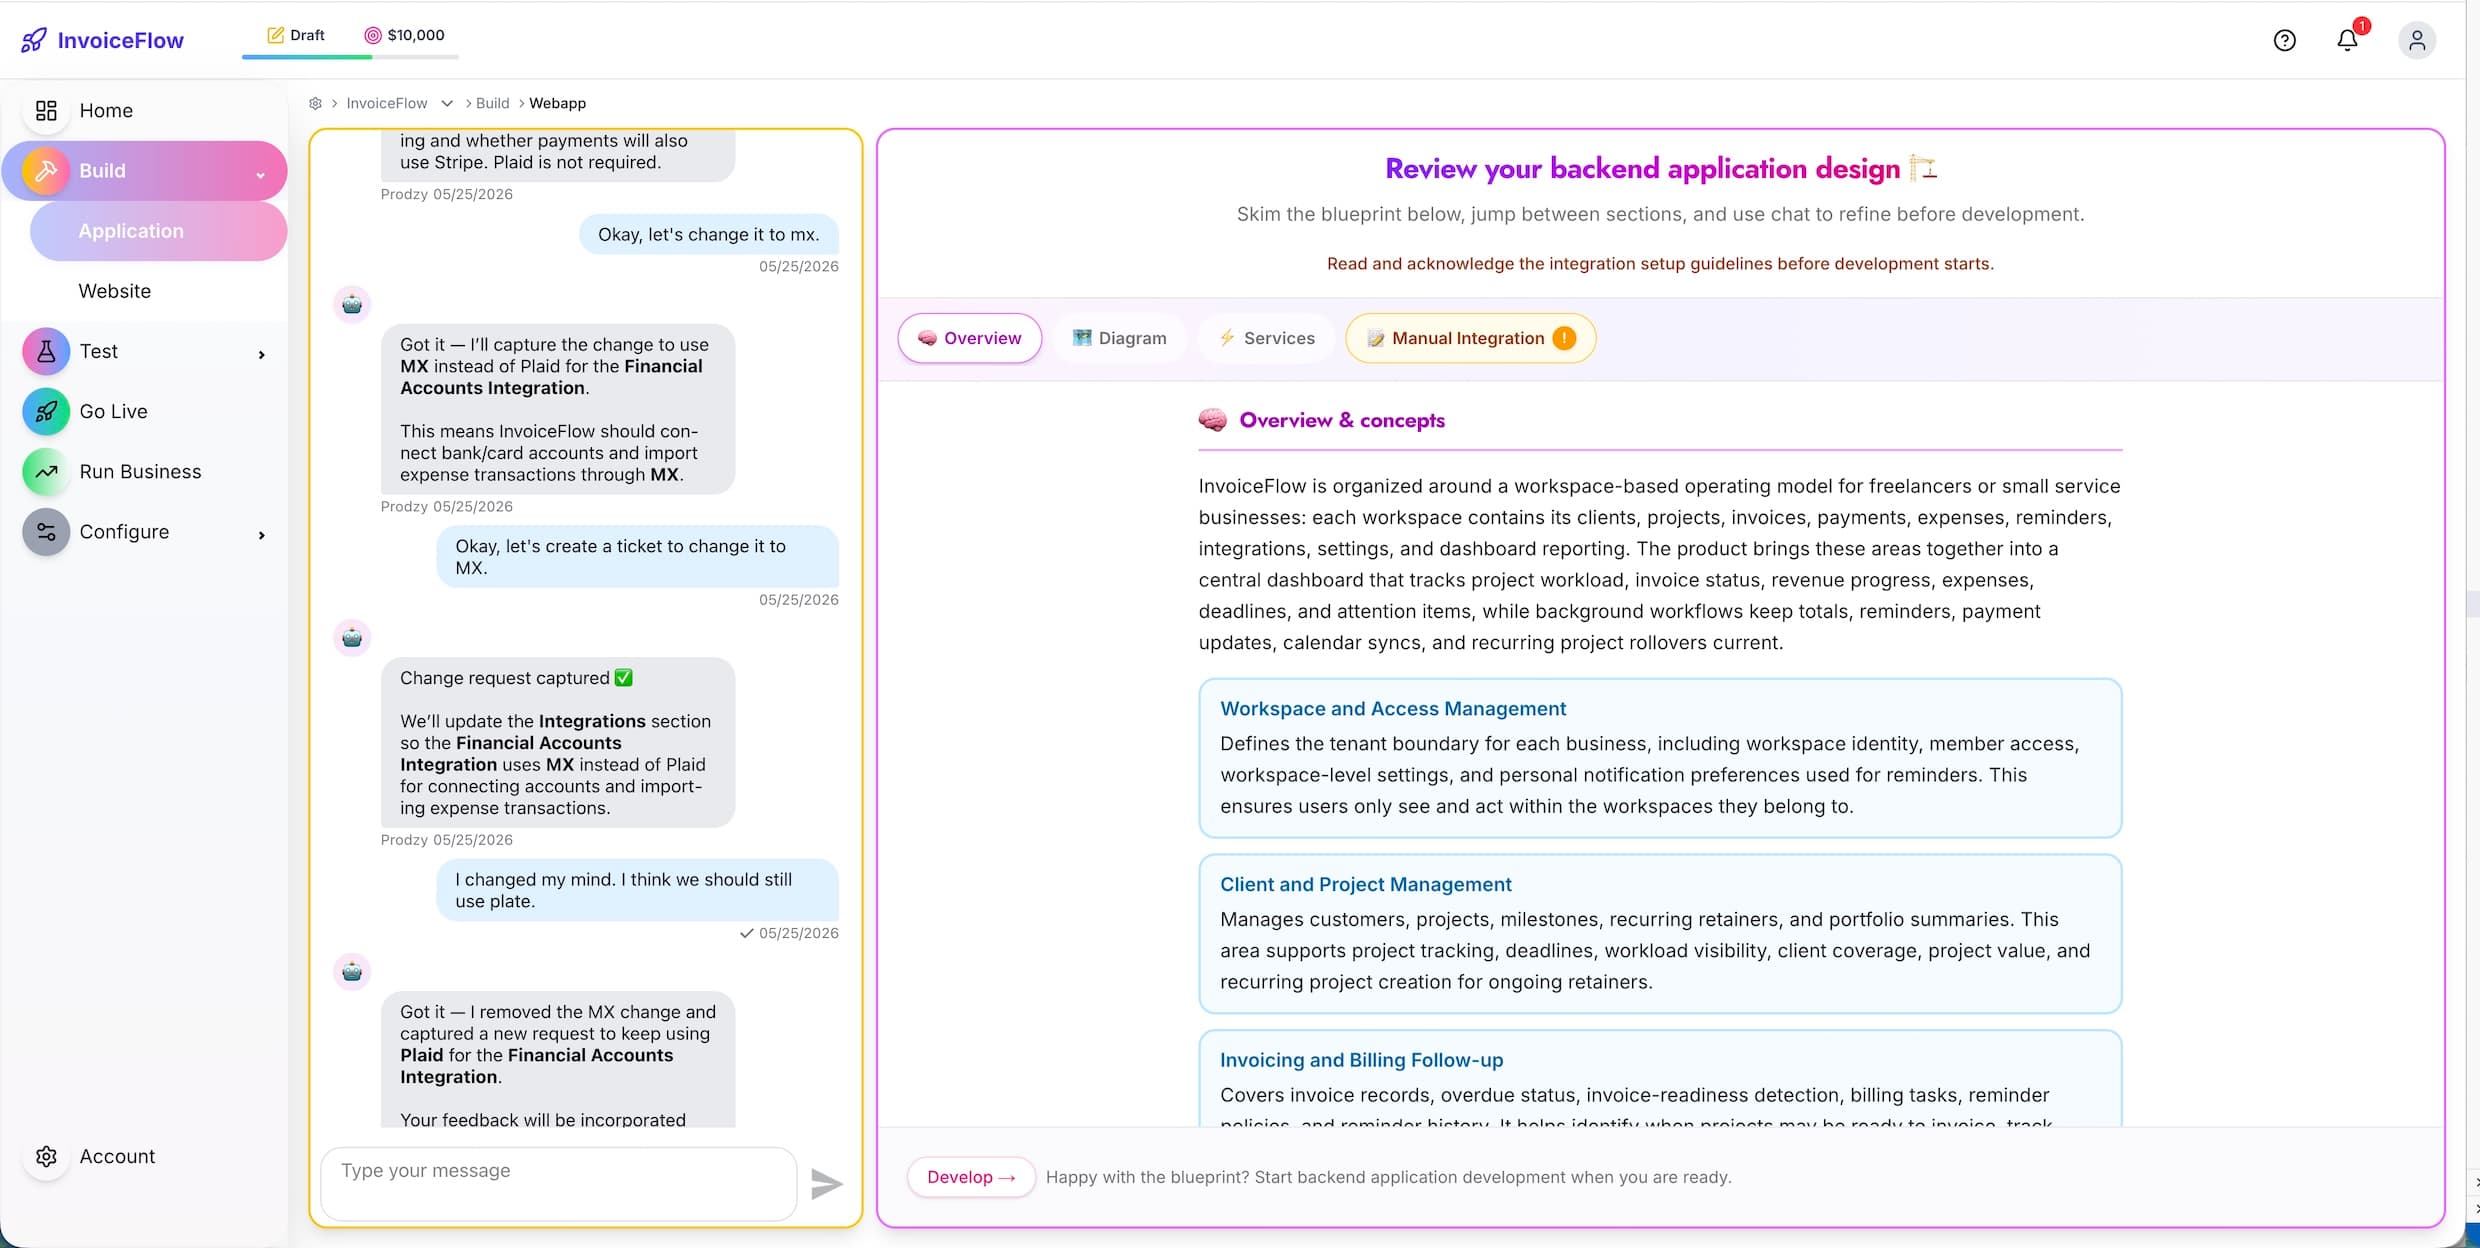
Task: Click the integration guidelines warning text
Action: pyautogui.click(x=1660, y=263)
